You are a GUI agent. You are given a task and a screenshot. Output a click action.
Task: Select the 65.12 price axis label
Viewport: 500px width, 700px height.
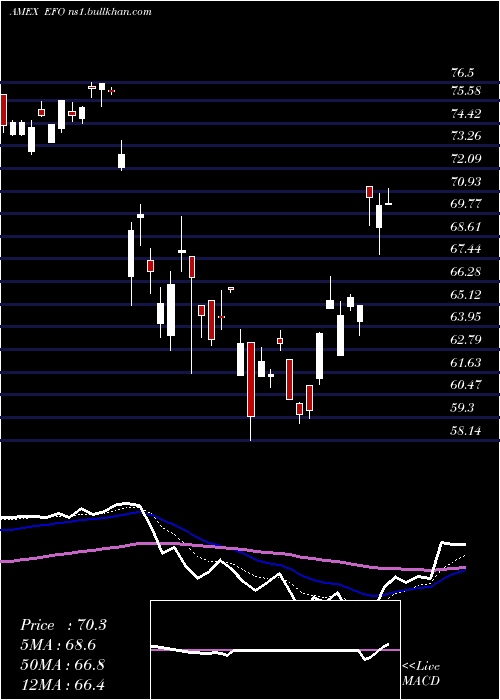[466, 295]
